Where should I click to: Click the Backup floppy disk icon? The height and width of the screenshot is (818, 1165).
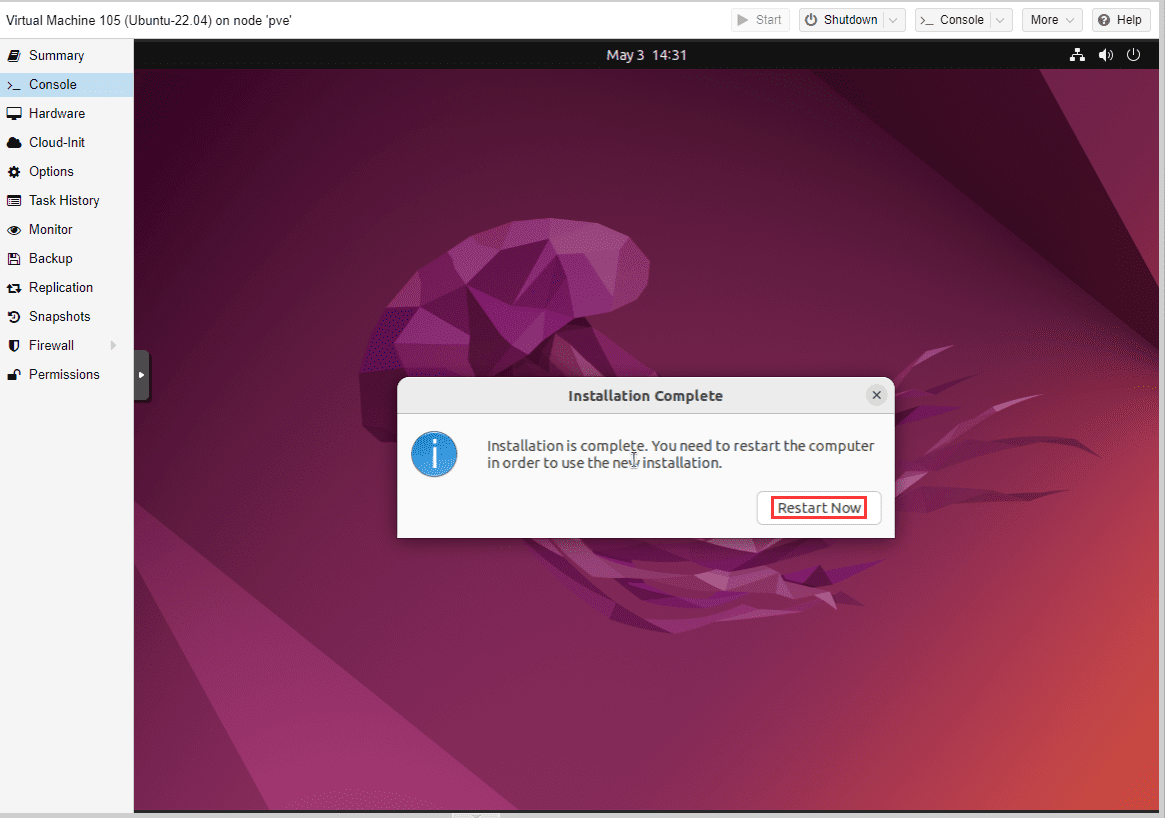[13, 259]
